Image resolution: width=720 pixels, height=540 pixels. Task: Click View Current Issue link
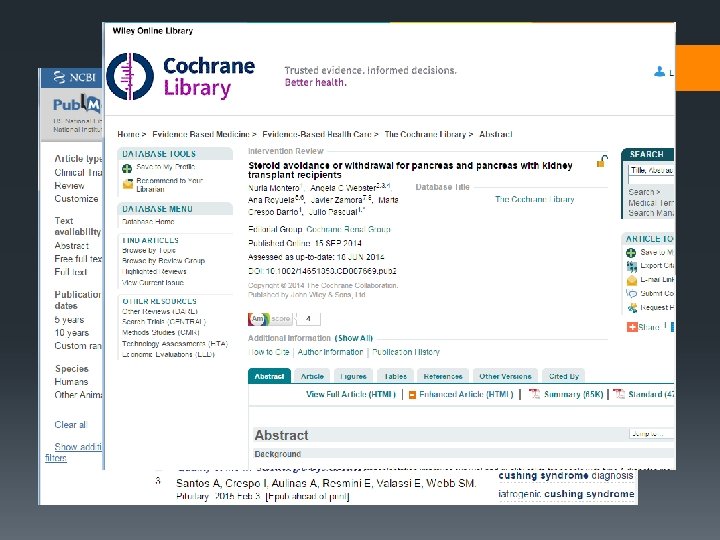153,282
